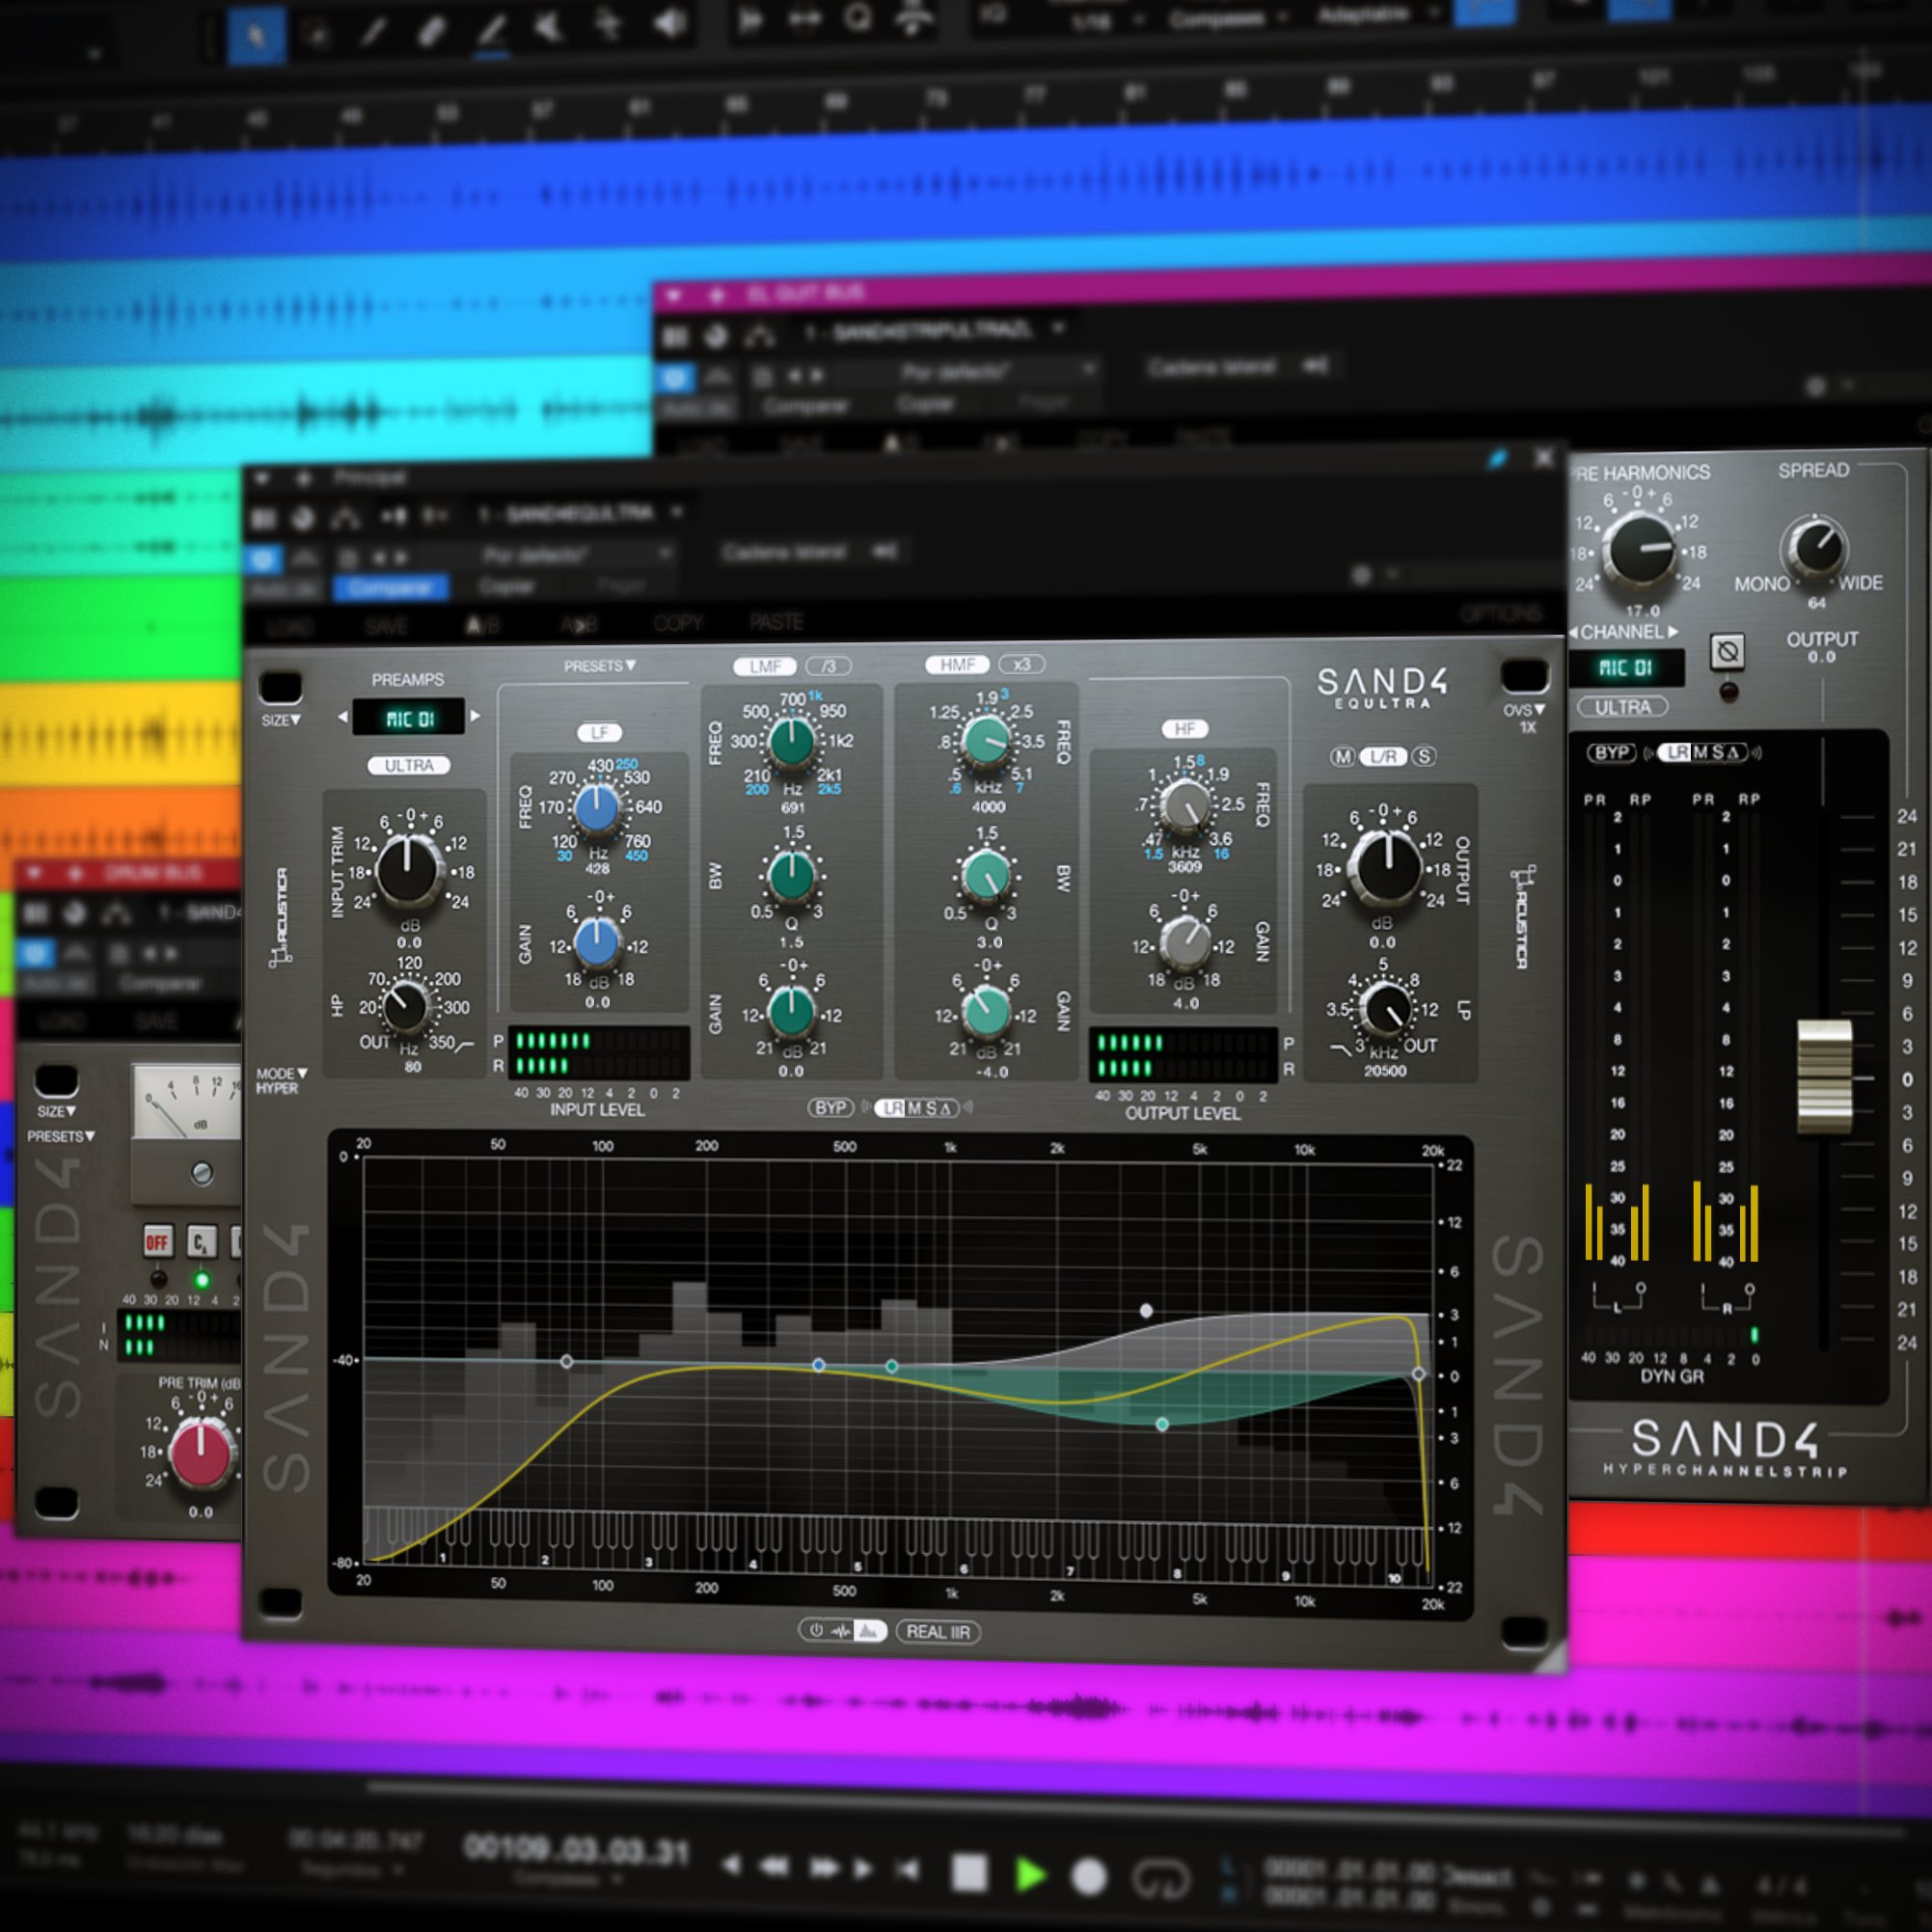Toggle ULTRA button on Hyper Channelstrip
Screen dimensions: 1932x1932
pyautogui.click(x=1622, y=707)
